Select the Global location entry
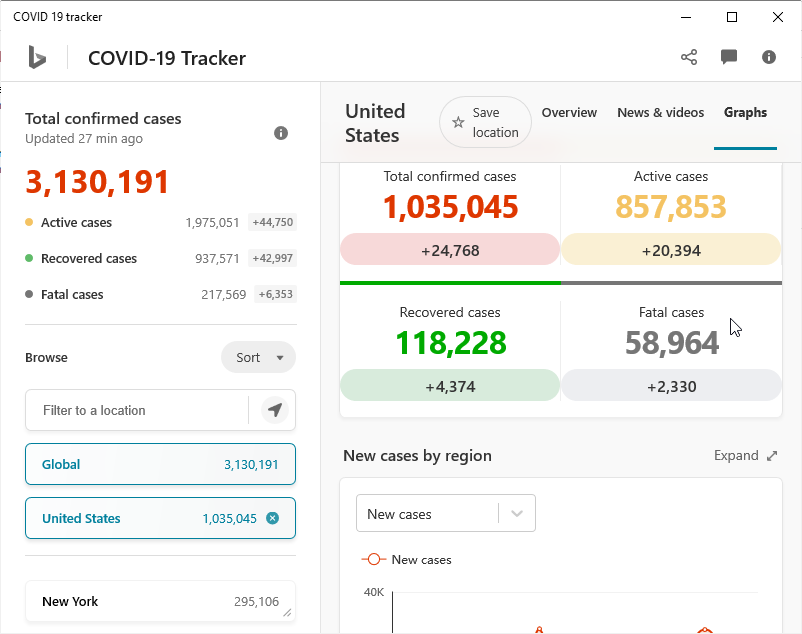The height and width of the screenshot is (634, 802). coord(160,464)
